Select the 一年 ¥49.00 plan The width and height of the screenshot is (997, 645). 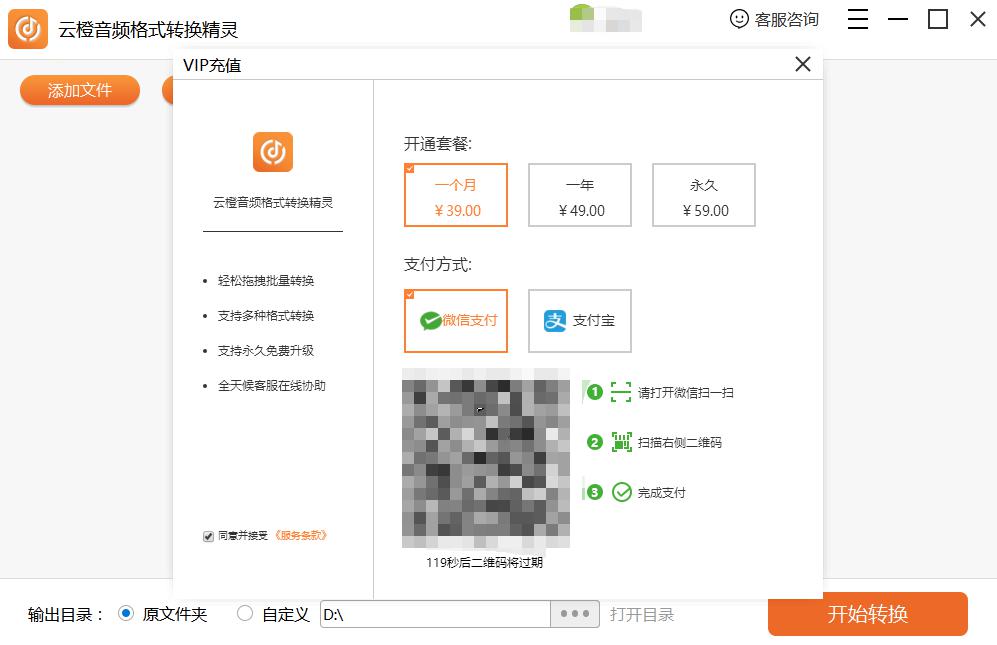tap(580, 195)
